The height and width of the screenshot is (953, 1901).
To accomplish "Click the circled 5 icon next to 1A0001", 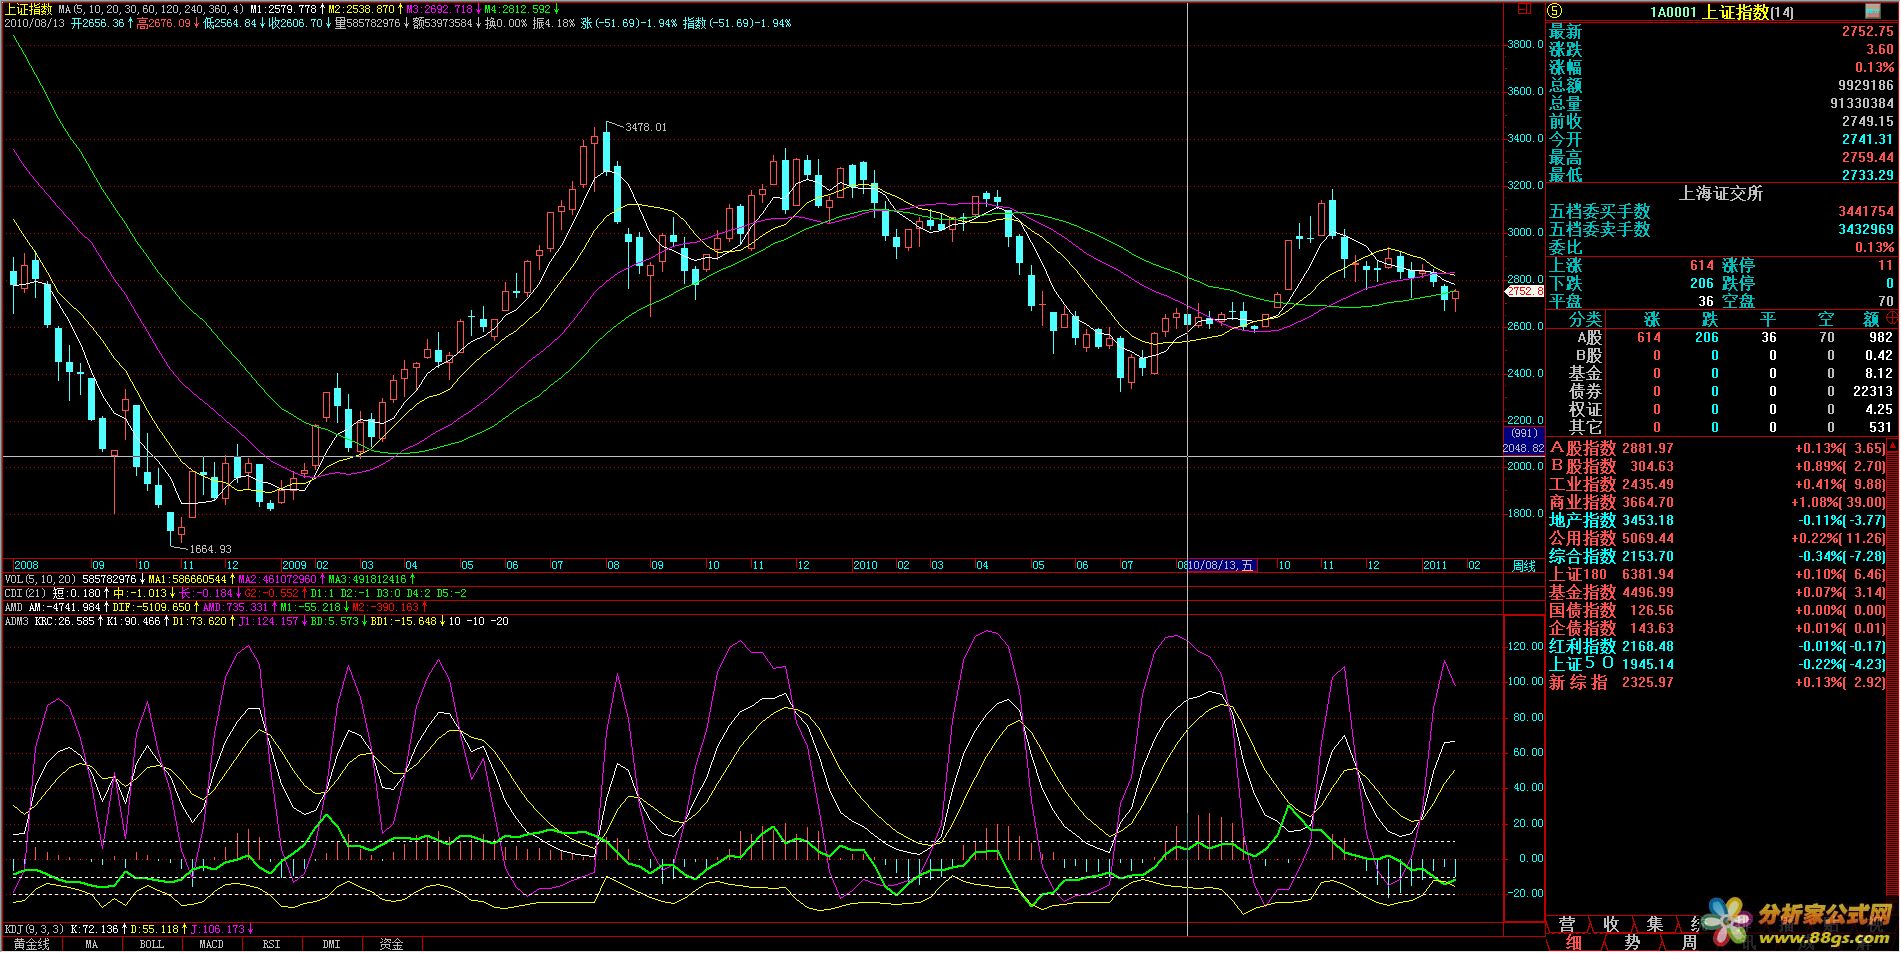I will [x=1556, y=11].
